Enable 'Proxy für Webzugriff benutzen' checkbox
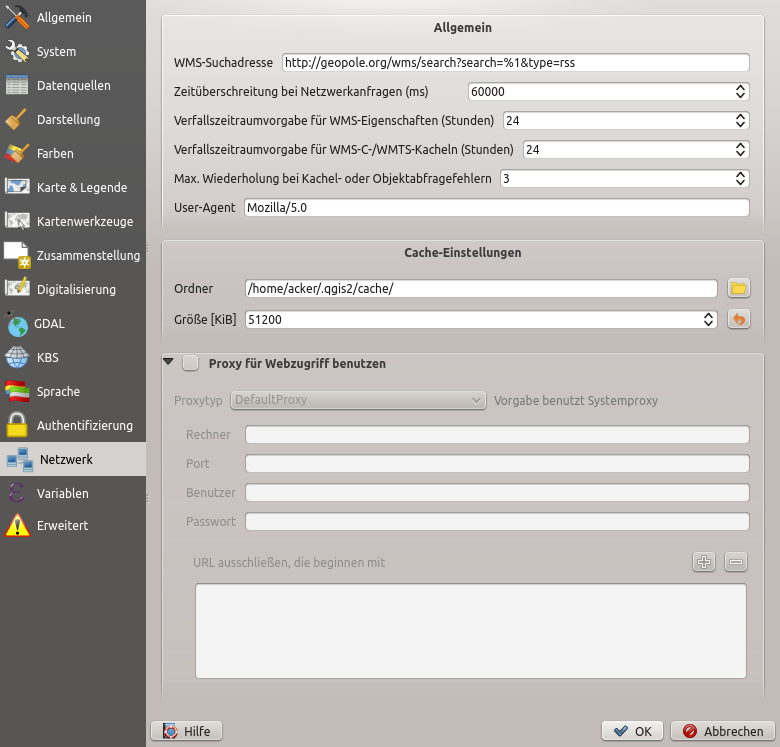This screenshot has width=780, height=747. click(191, 364)
